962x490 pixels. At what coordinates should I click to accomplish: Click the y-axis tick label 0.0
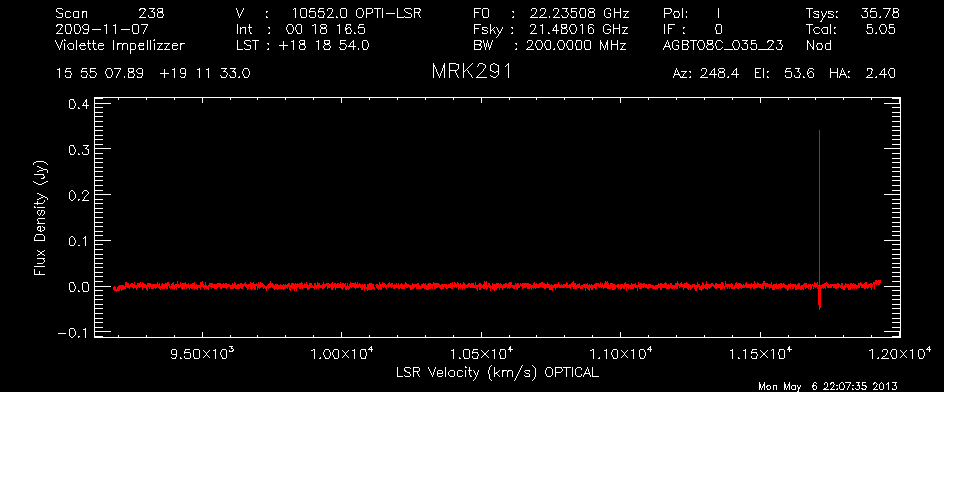click(79, 287)
